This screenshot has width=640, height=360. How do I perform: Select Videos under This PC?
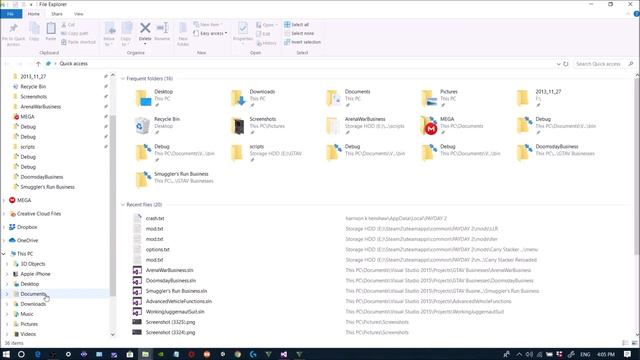tap(28, 334)
